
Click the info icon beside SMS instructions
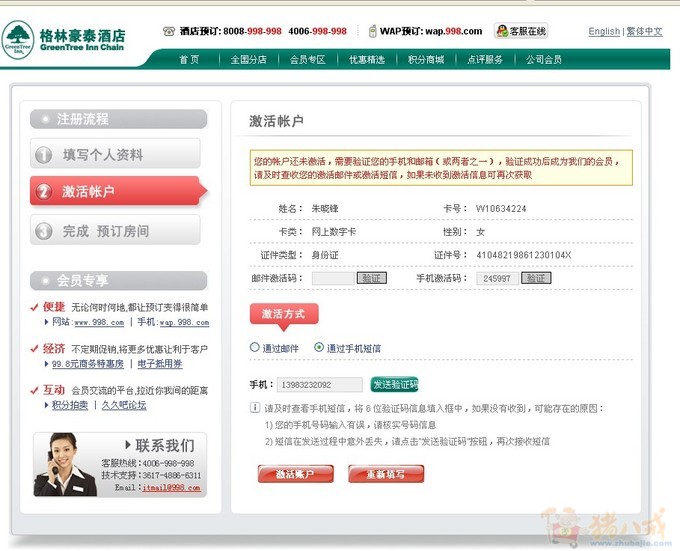click(255, 408)
